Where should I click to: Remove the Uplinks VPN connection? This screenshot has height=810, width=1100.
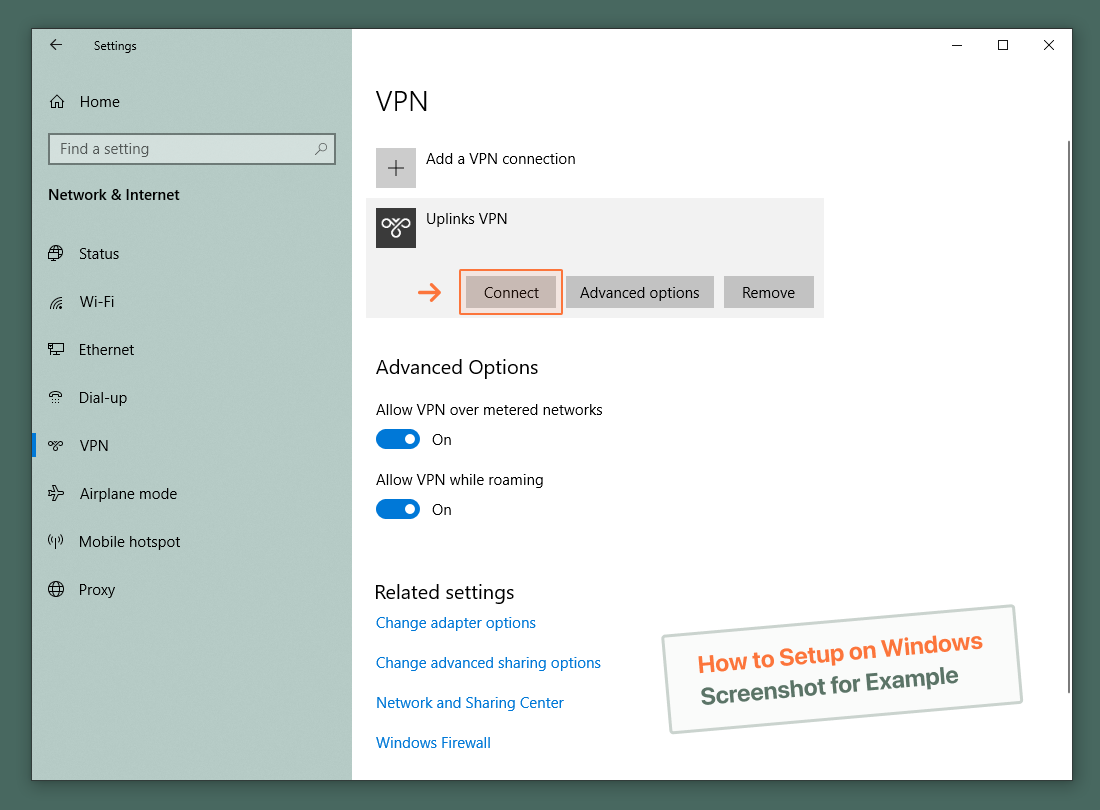pos(768,292)
